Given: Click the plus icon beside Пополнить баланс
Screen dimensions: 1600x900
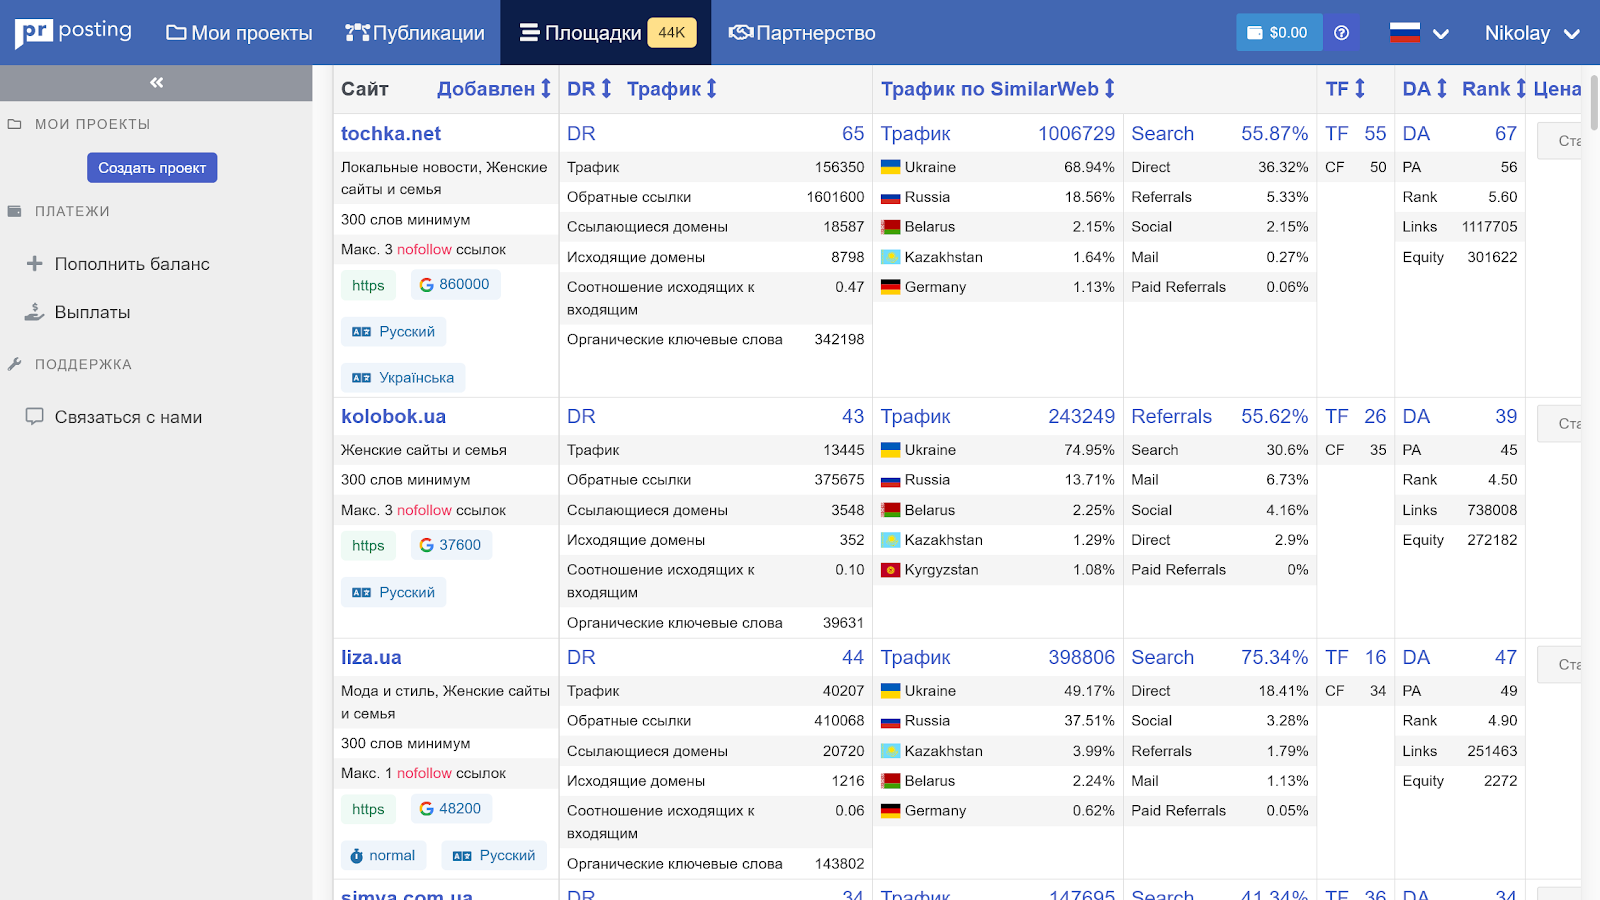Looking at the screenshot, I should tap(35, 264).
